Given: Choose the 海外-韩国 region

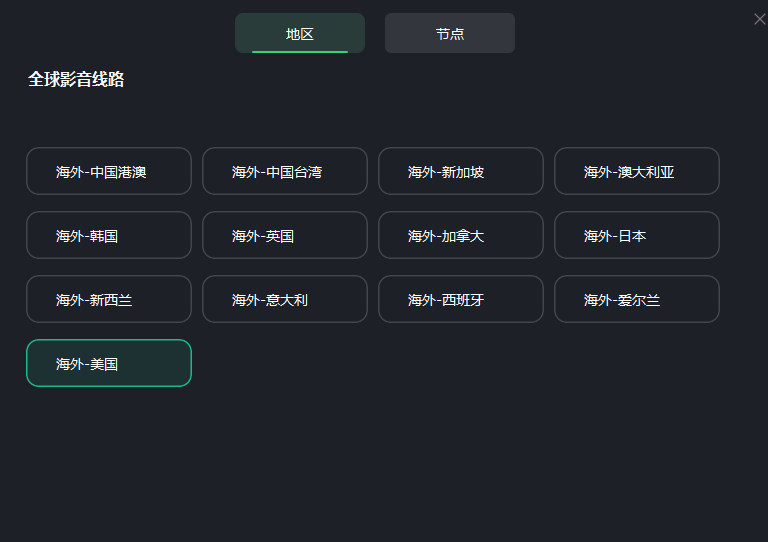Looking at the screenshot, I should (109, 235).
